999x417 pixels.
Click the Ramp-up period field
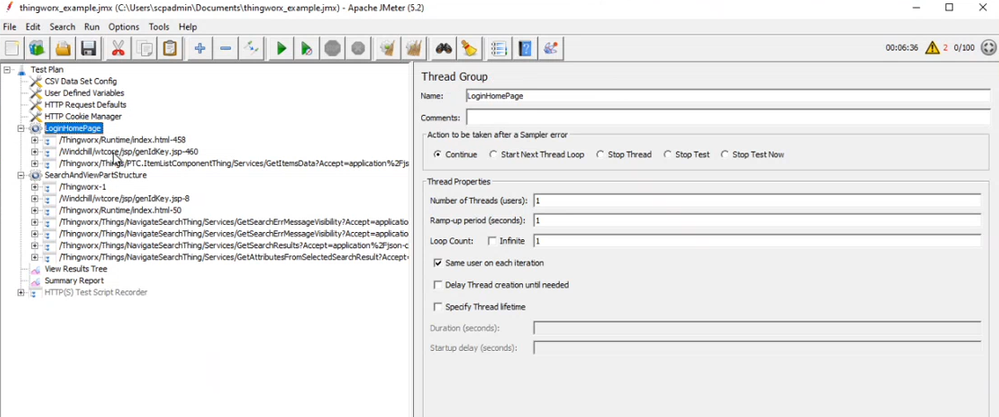[757, 220]
